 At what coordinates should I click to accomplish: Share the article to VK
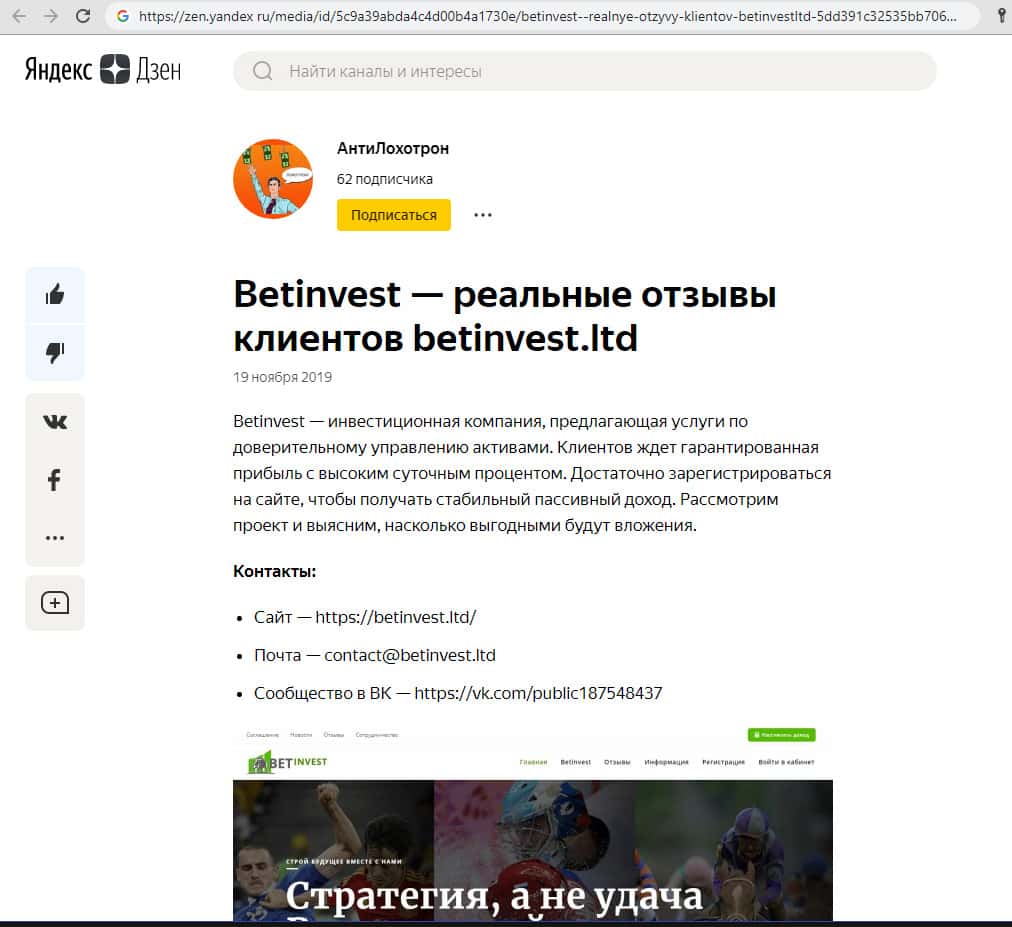tap(55, 422)
